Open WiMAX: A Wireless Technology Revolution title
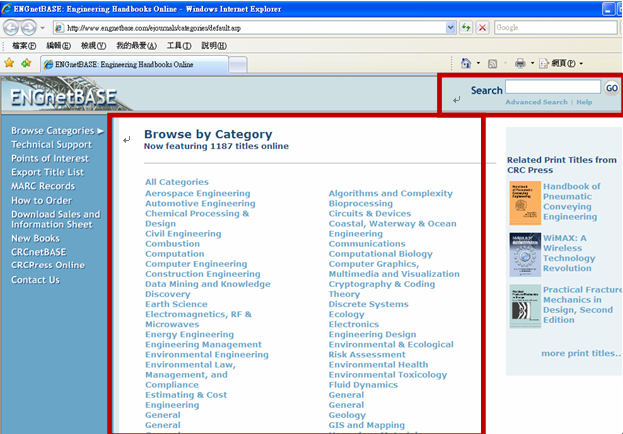The width and height of the screenshot is (623, 434). click(569, 253)
